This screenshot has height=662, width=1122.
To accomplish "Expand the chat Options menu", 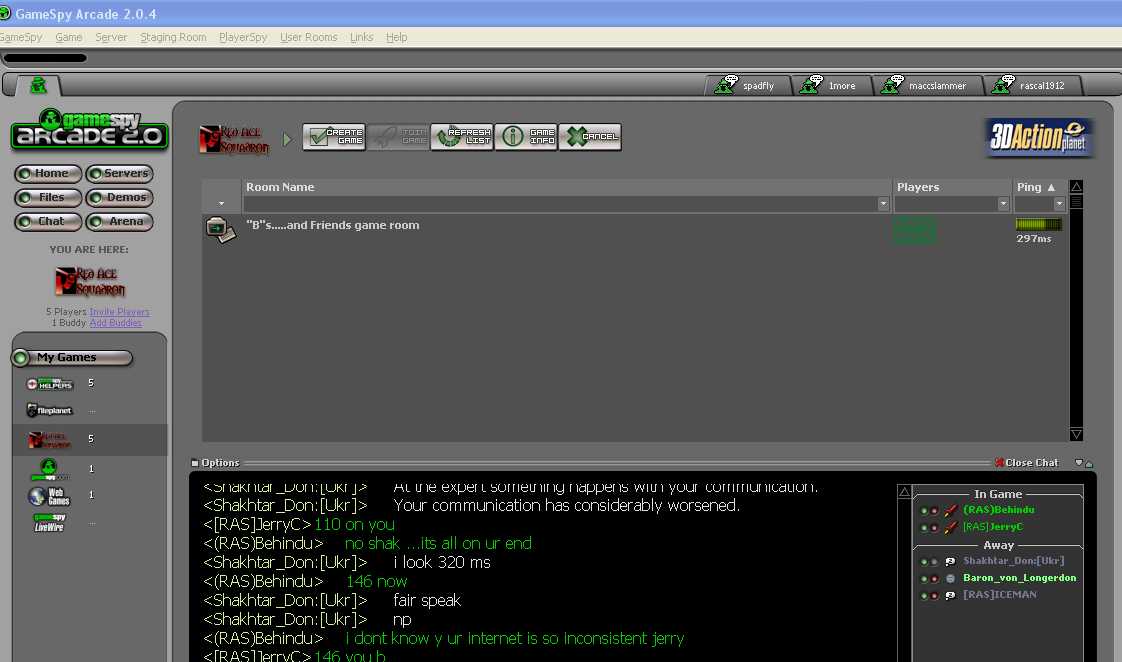I will (215, 463).
